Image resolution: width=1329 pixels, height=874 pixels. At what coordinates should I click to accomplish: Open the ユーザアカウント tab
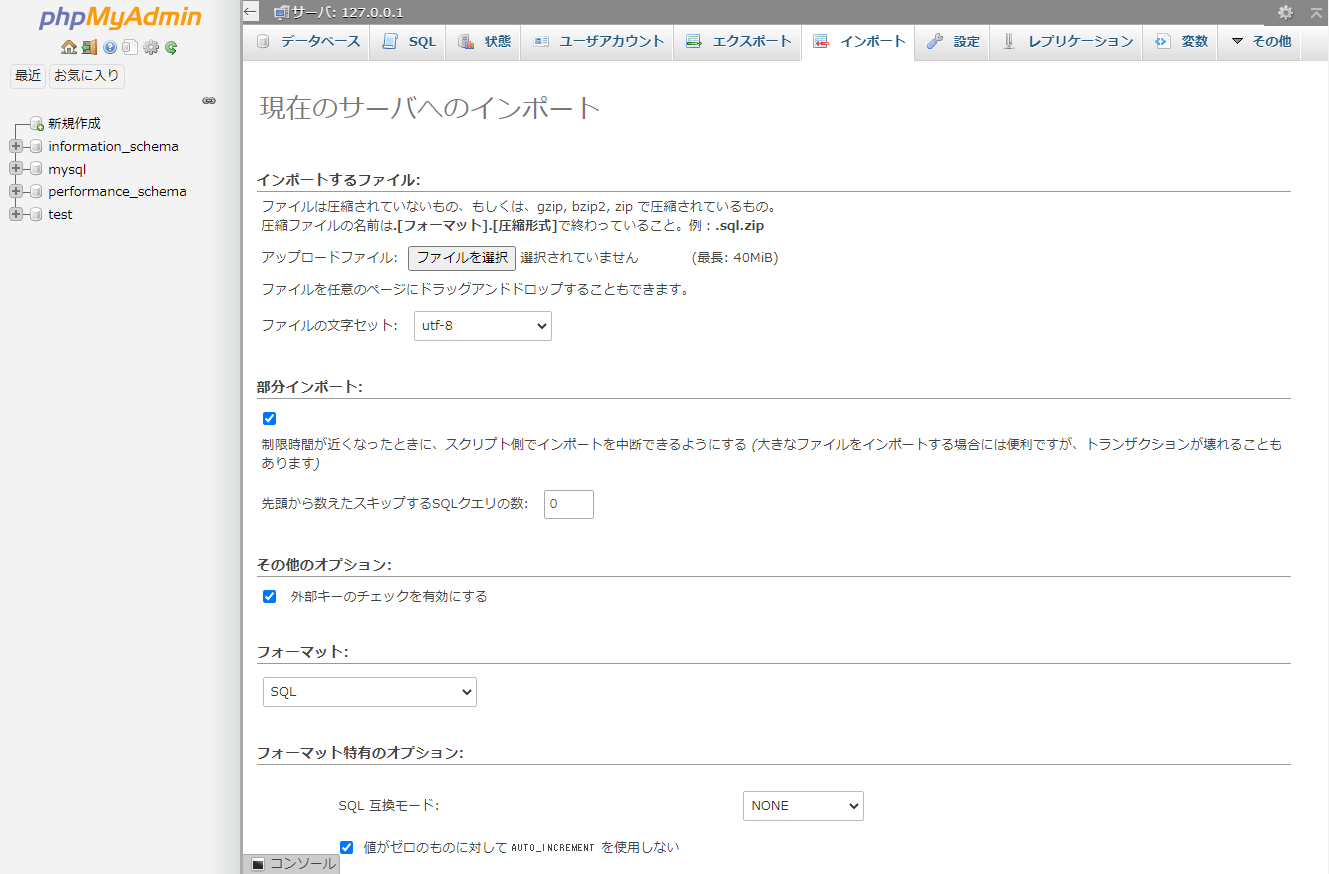[x=598, y=42]
